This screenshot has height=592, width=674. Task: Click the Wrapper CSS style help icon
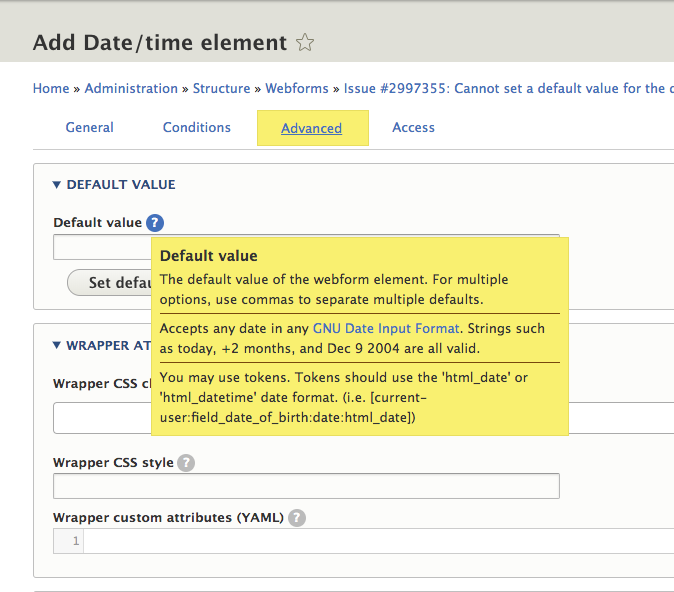click(x=186, y=463)
